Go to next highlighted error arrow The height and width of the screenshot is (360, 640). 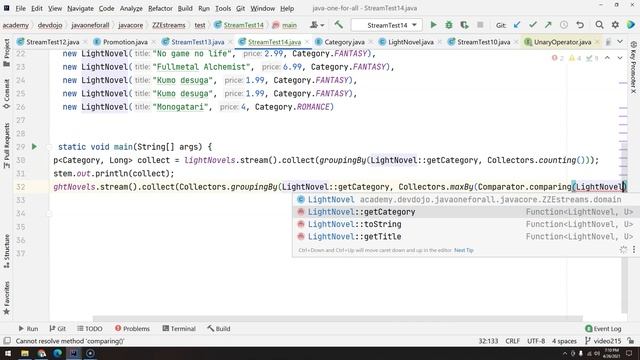pos(620,58)
